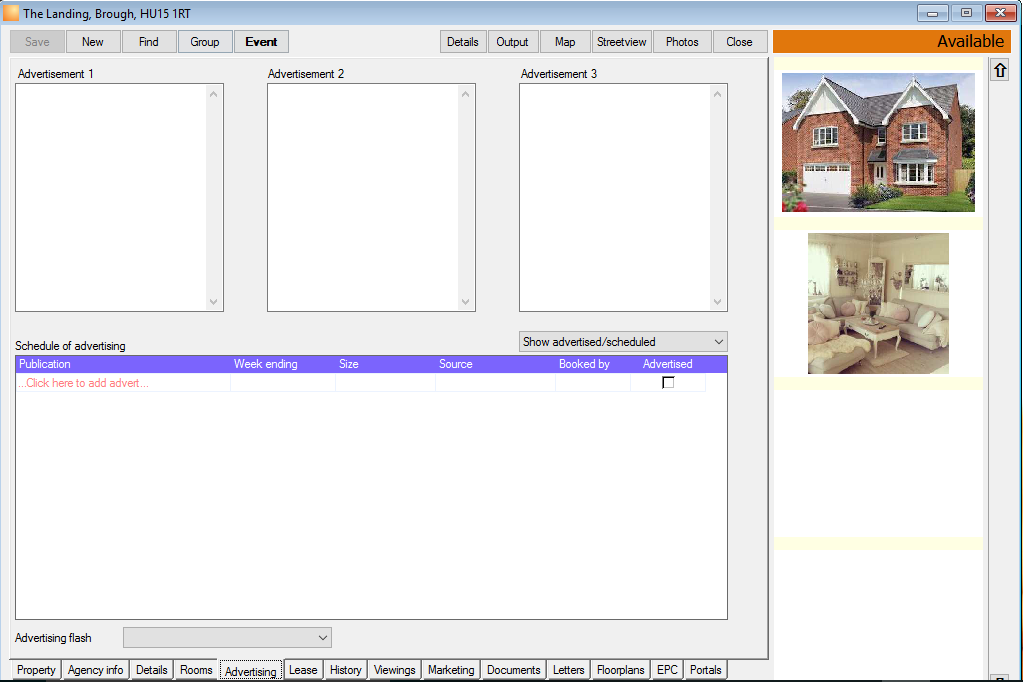Click the living room photo thumbnail
Image resolution: width=1023 pixels, height=682 pixels.
pyautogui.click(x=878, y=303)
